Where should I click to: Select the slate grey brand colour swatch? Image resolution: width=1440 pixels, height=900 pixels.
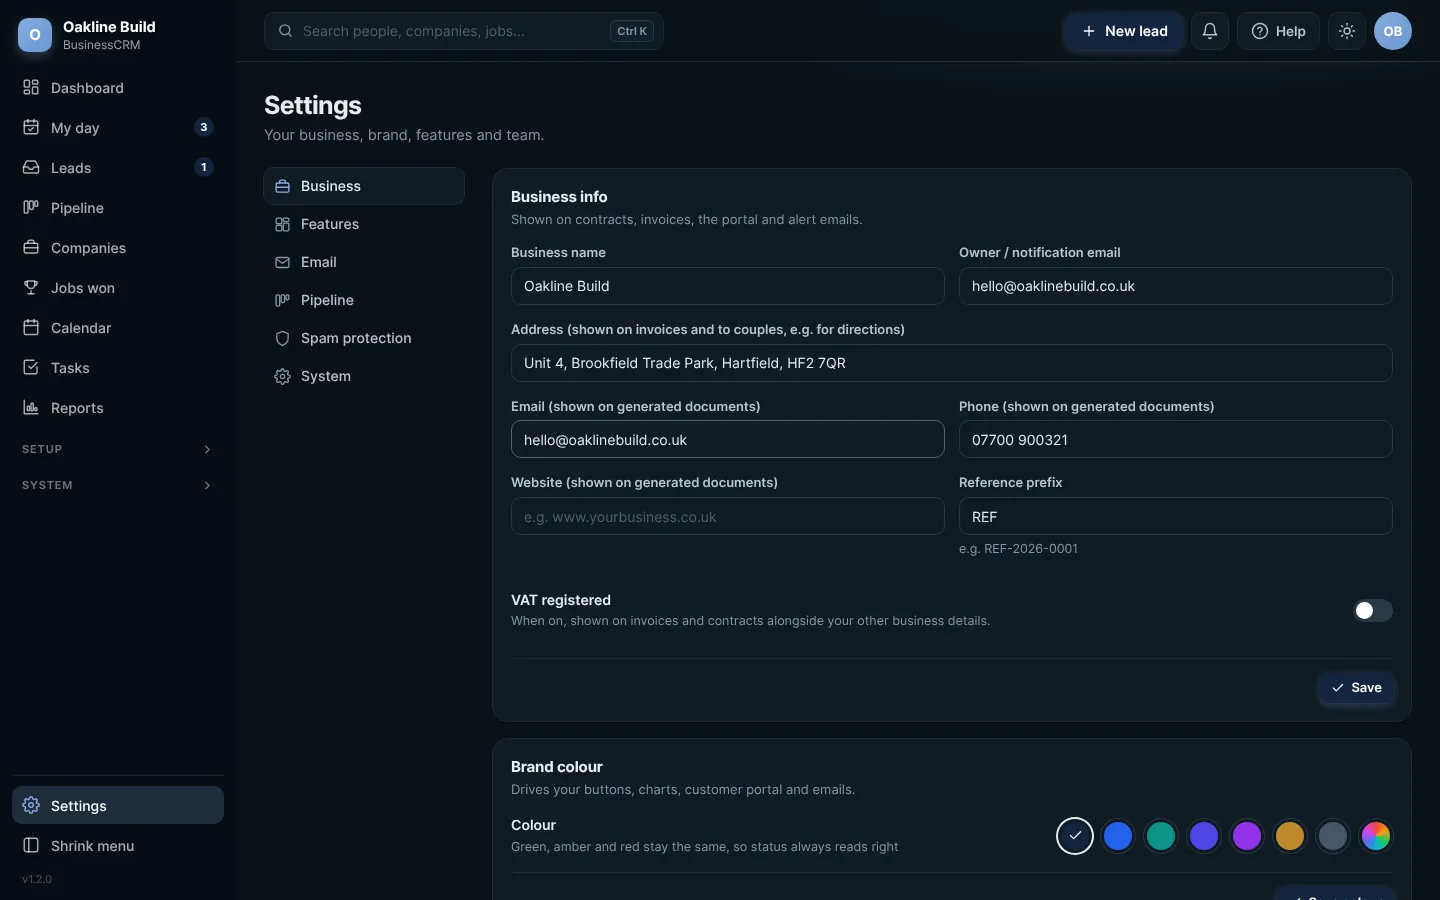1333,836
